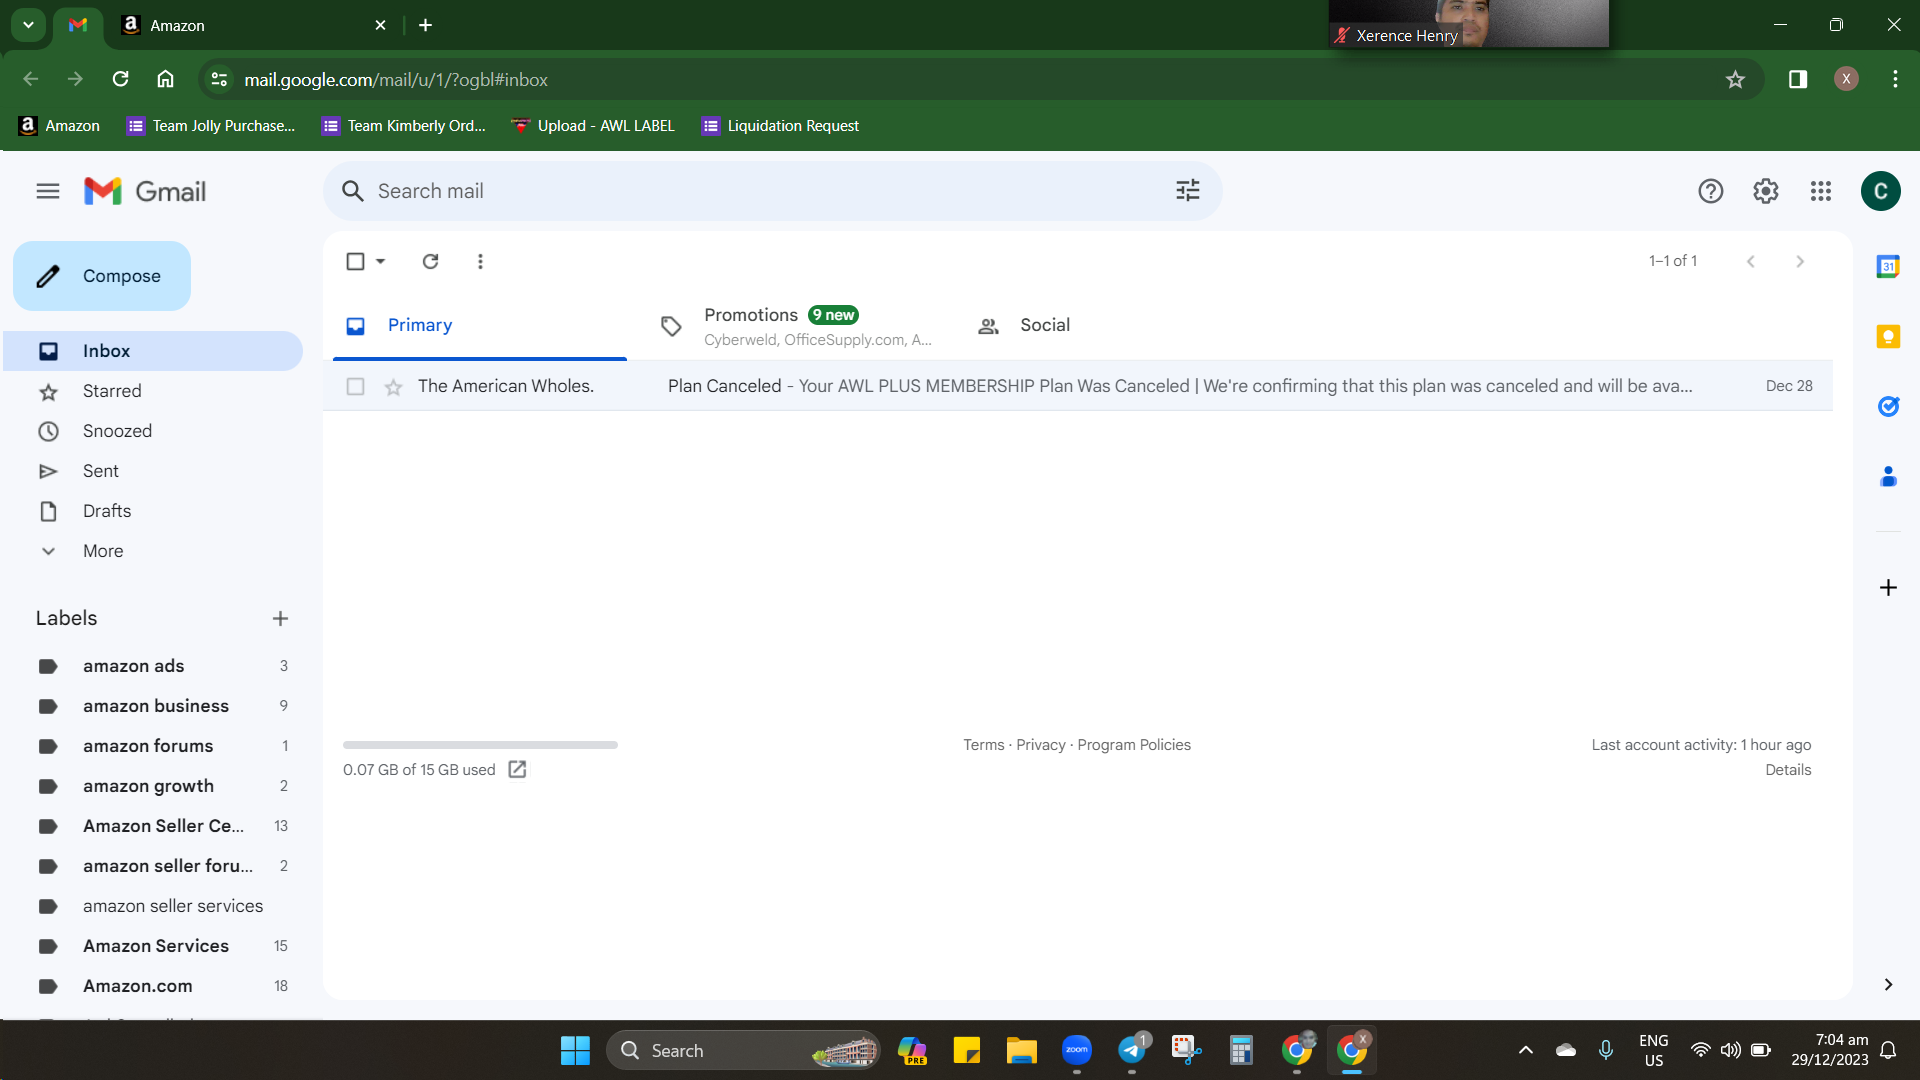Image resolution: width=1920 pixels, height=1080 pixels.
Task: Click the Search mail field
Action: coord(772,191)
